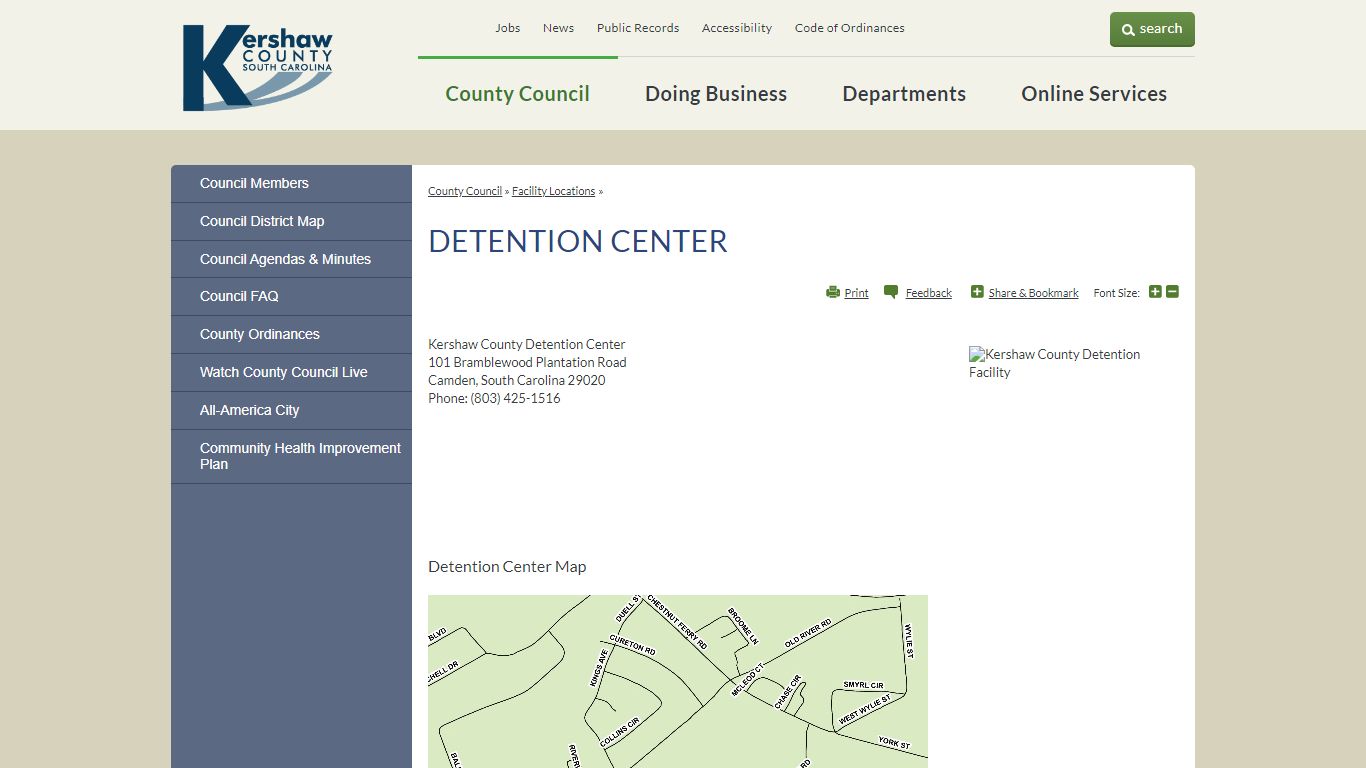The width and height of the screenshot is (1366, 768).
Task: Click the printer icon next to Print
Action: tap(833, 292)
